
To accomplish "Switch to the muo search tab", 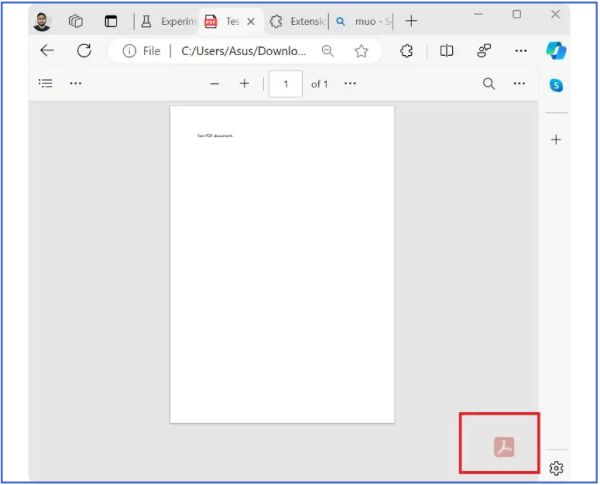I will pos(363,21).
